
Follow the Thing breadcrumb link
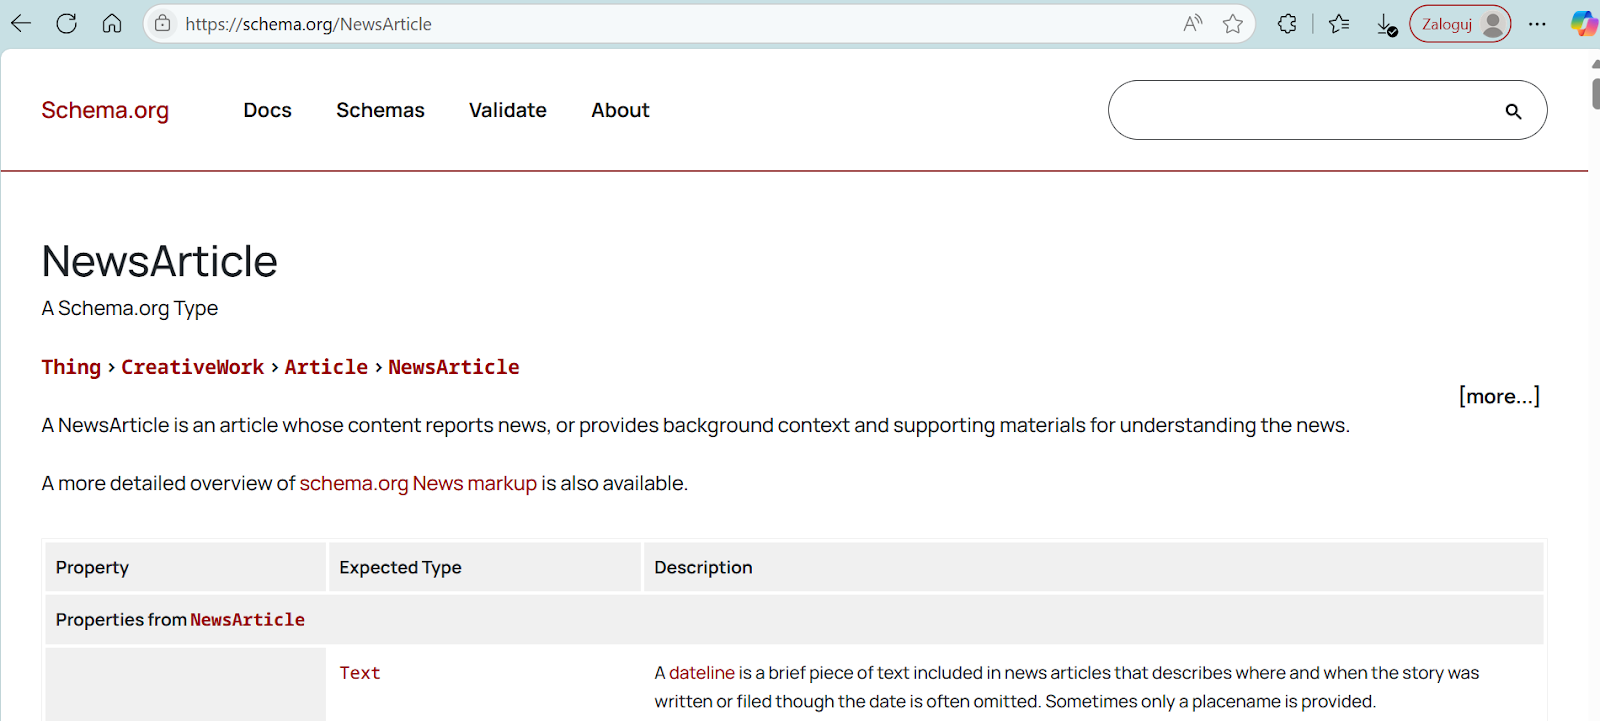[71, 367]
